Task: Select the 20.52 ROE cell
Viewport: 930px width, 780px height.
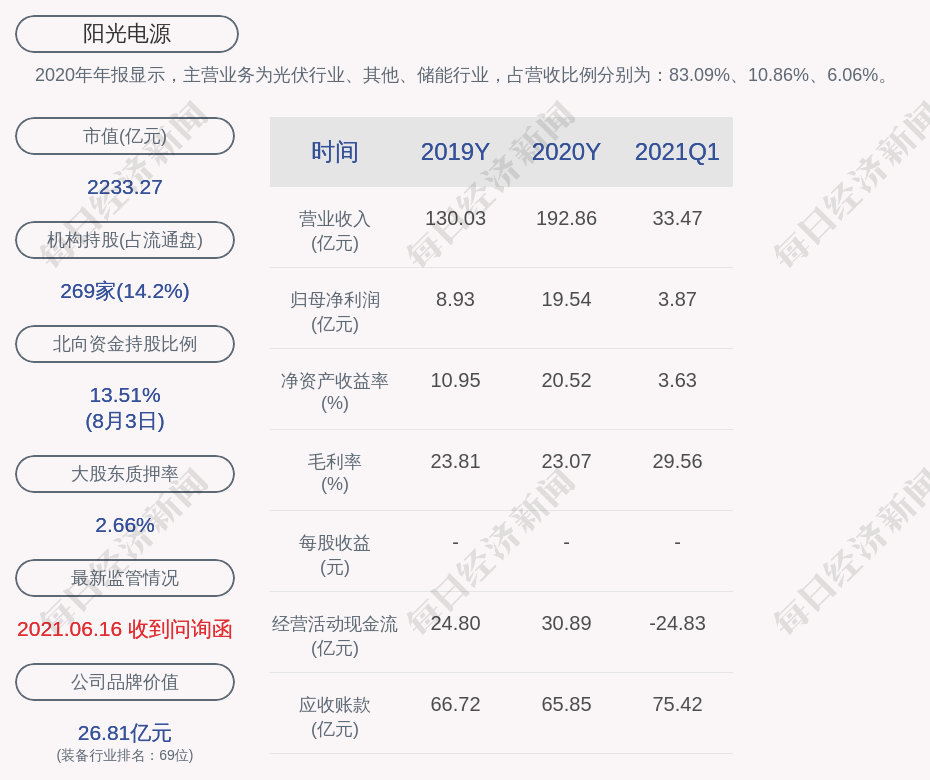Action: point(566,380)
